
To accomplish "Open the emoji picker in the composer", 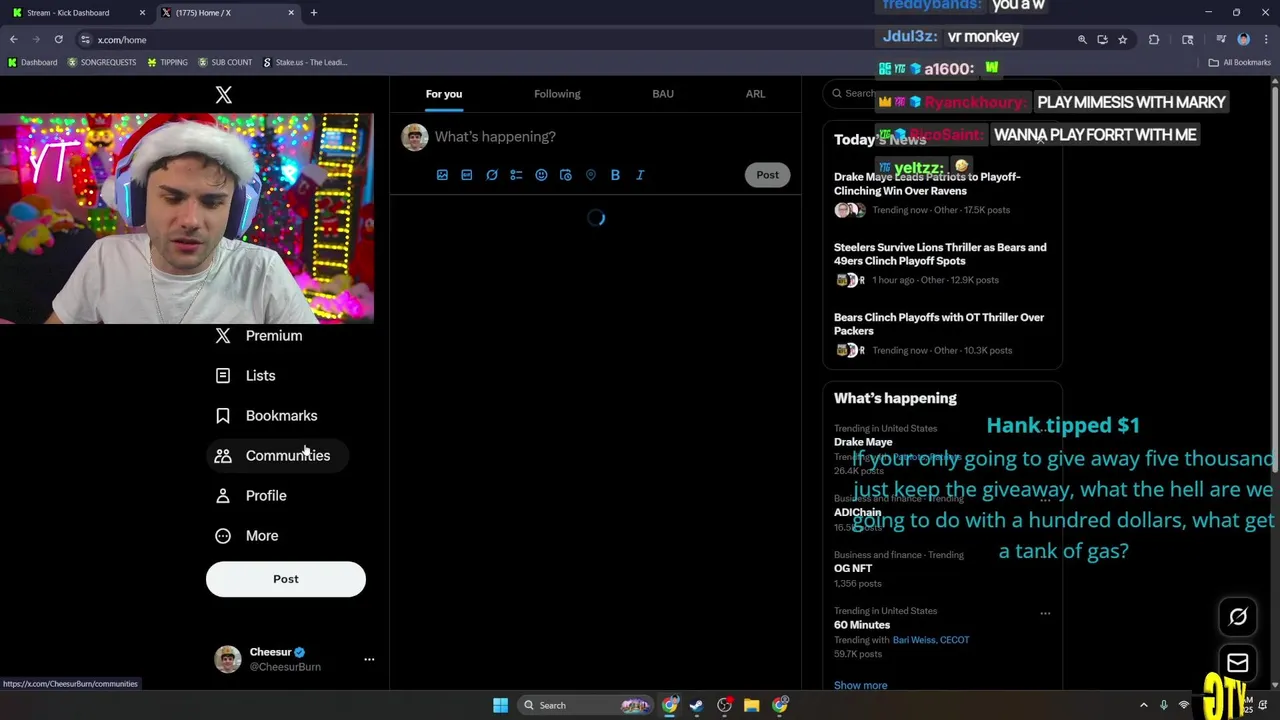I will pos(541,175).
